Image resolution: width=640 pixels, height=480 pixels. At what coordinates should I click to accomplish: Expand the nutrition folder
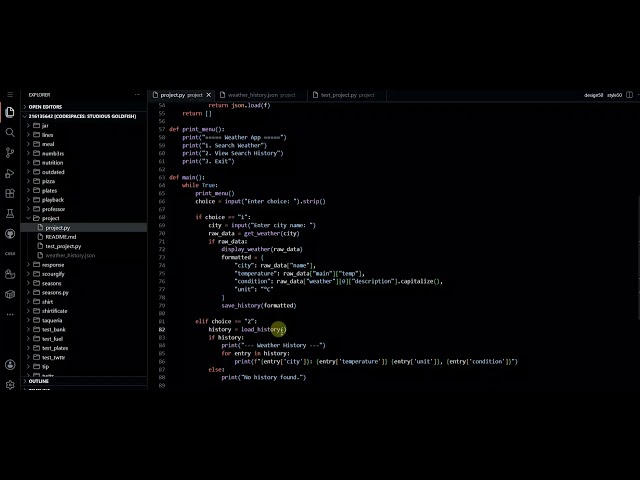pyautogui.click(x=84, y=162)
